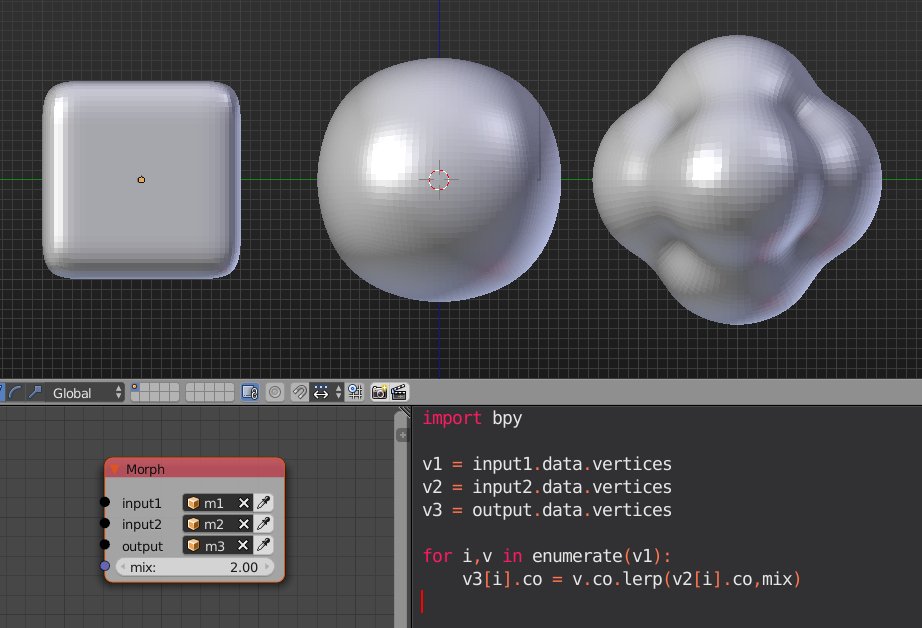Image resolution: width=922 pixels, height=628 pixels.
Task: Clear the m1 object with X
Action: tap(243, 503)
